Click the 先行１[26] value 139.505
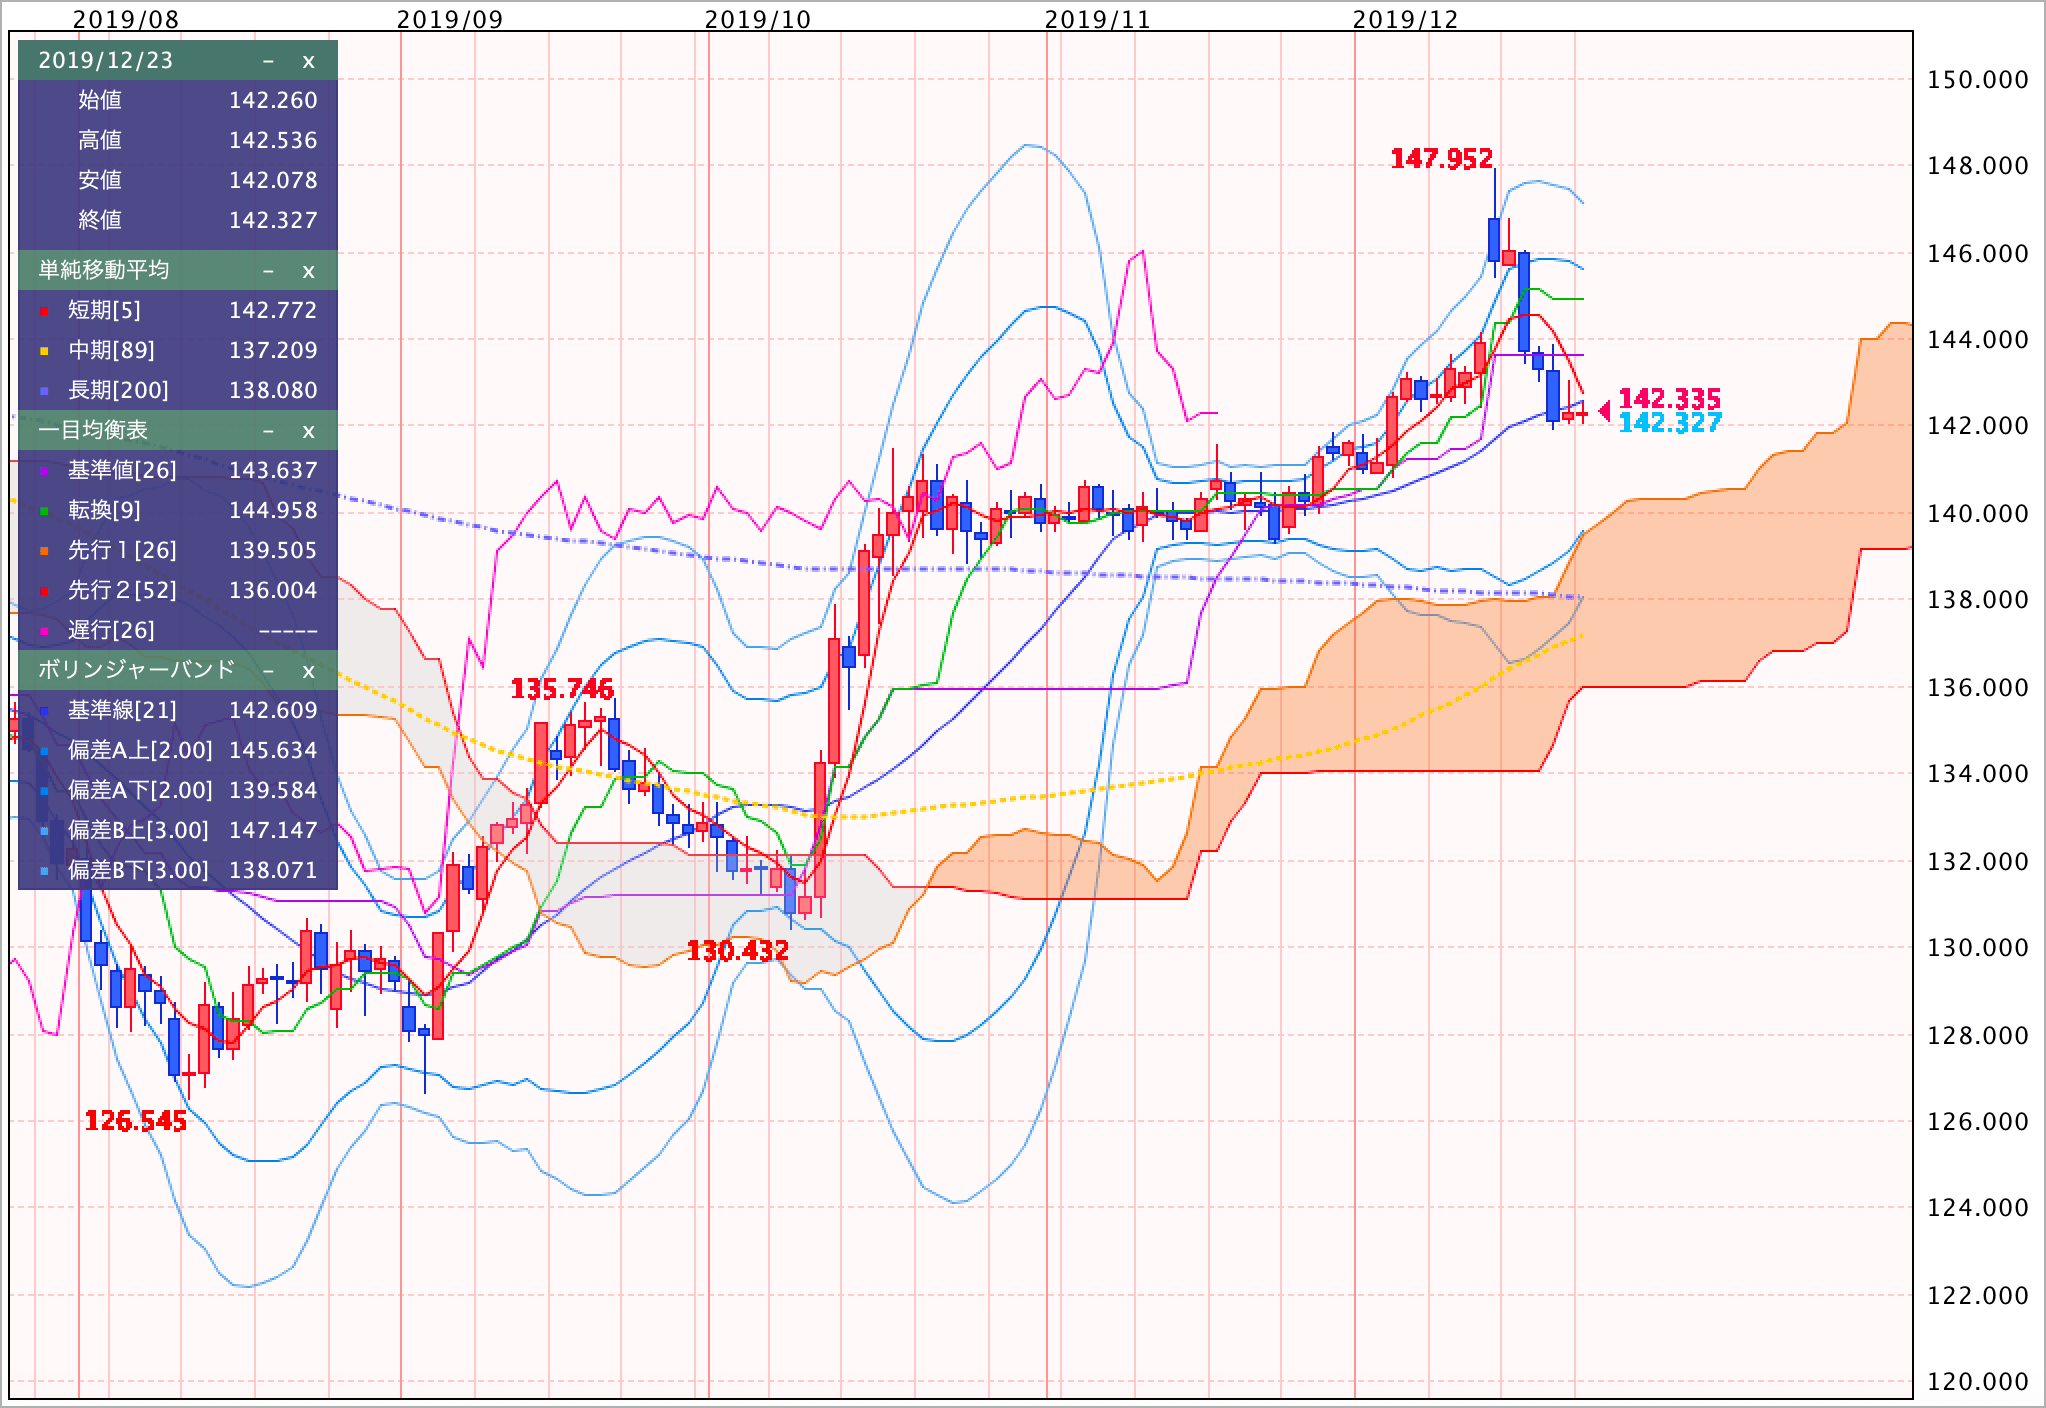2046x1408 pixels. (x=273, y=551)
